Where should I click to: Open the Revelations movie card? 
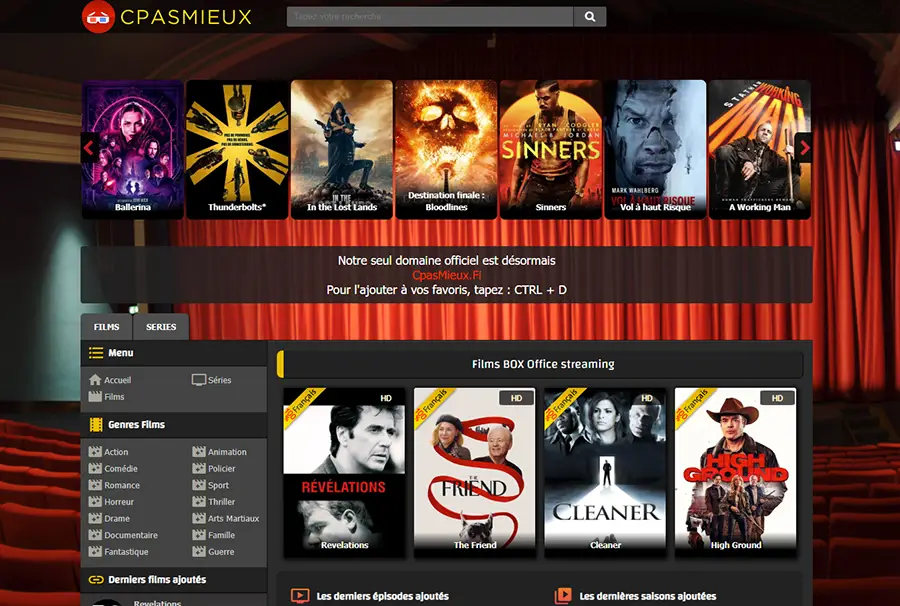(344, 472)
